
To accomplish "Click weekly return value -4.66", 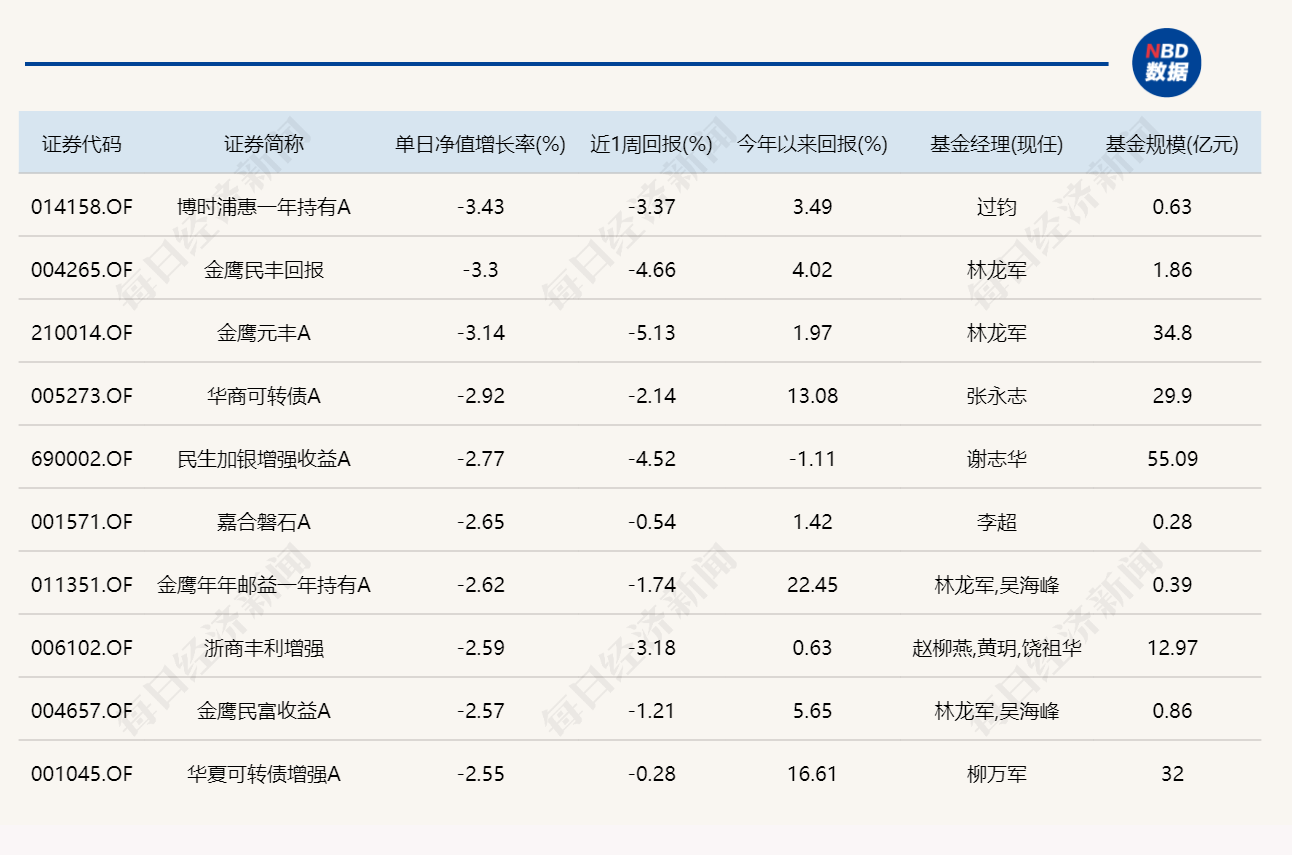I will (x=652, y=270).
